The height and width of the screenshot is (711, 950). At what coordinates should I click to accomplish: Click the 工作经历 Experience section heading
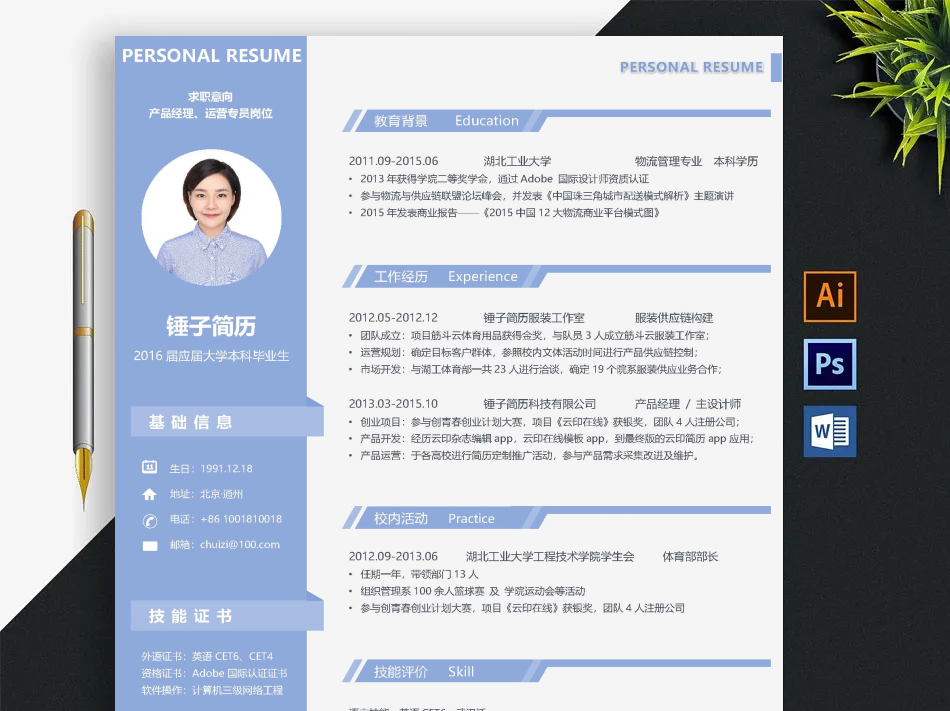445,277
